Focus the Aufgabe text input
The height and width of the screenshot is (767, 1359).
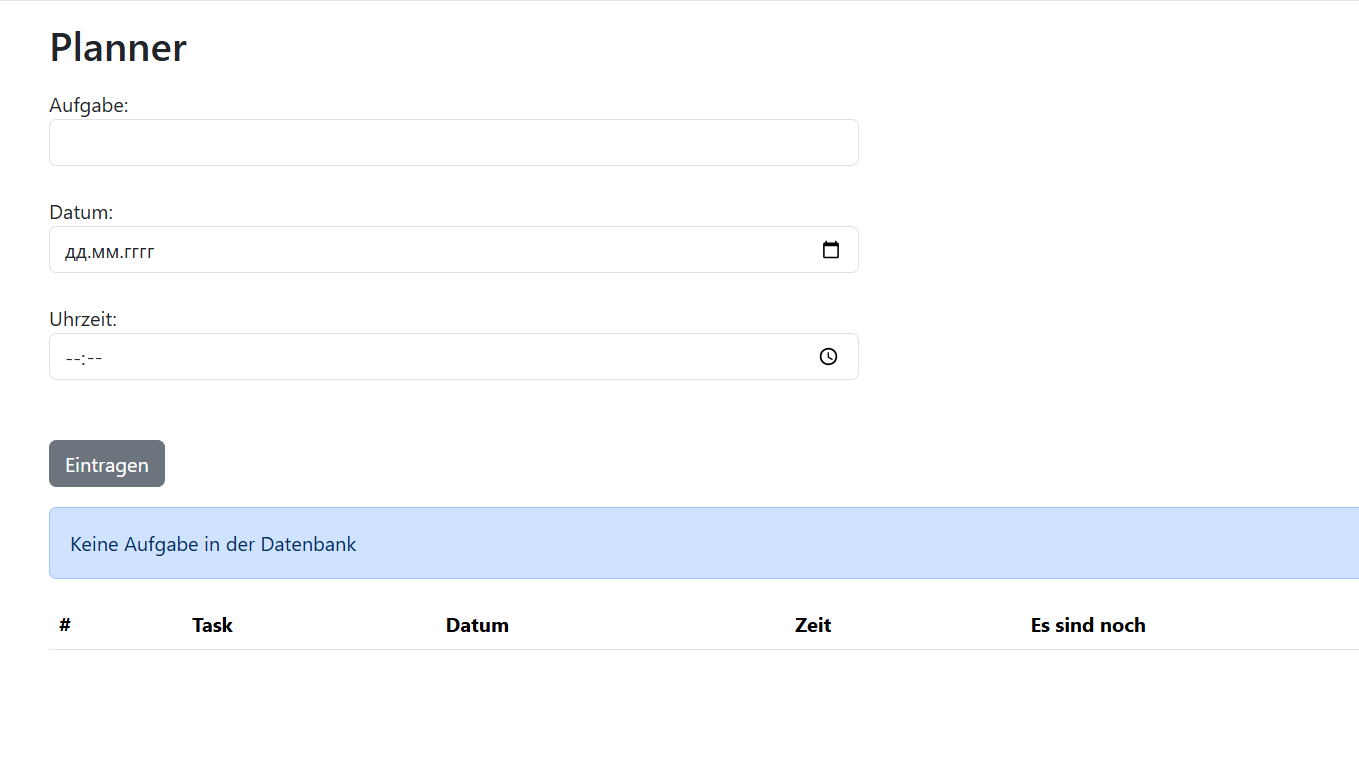[453, 143]
